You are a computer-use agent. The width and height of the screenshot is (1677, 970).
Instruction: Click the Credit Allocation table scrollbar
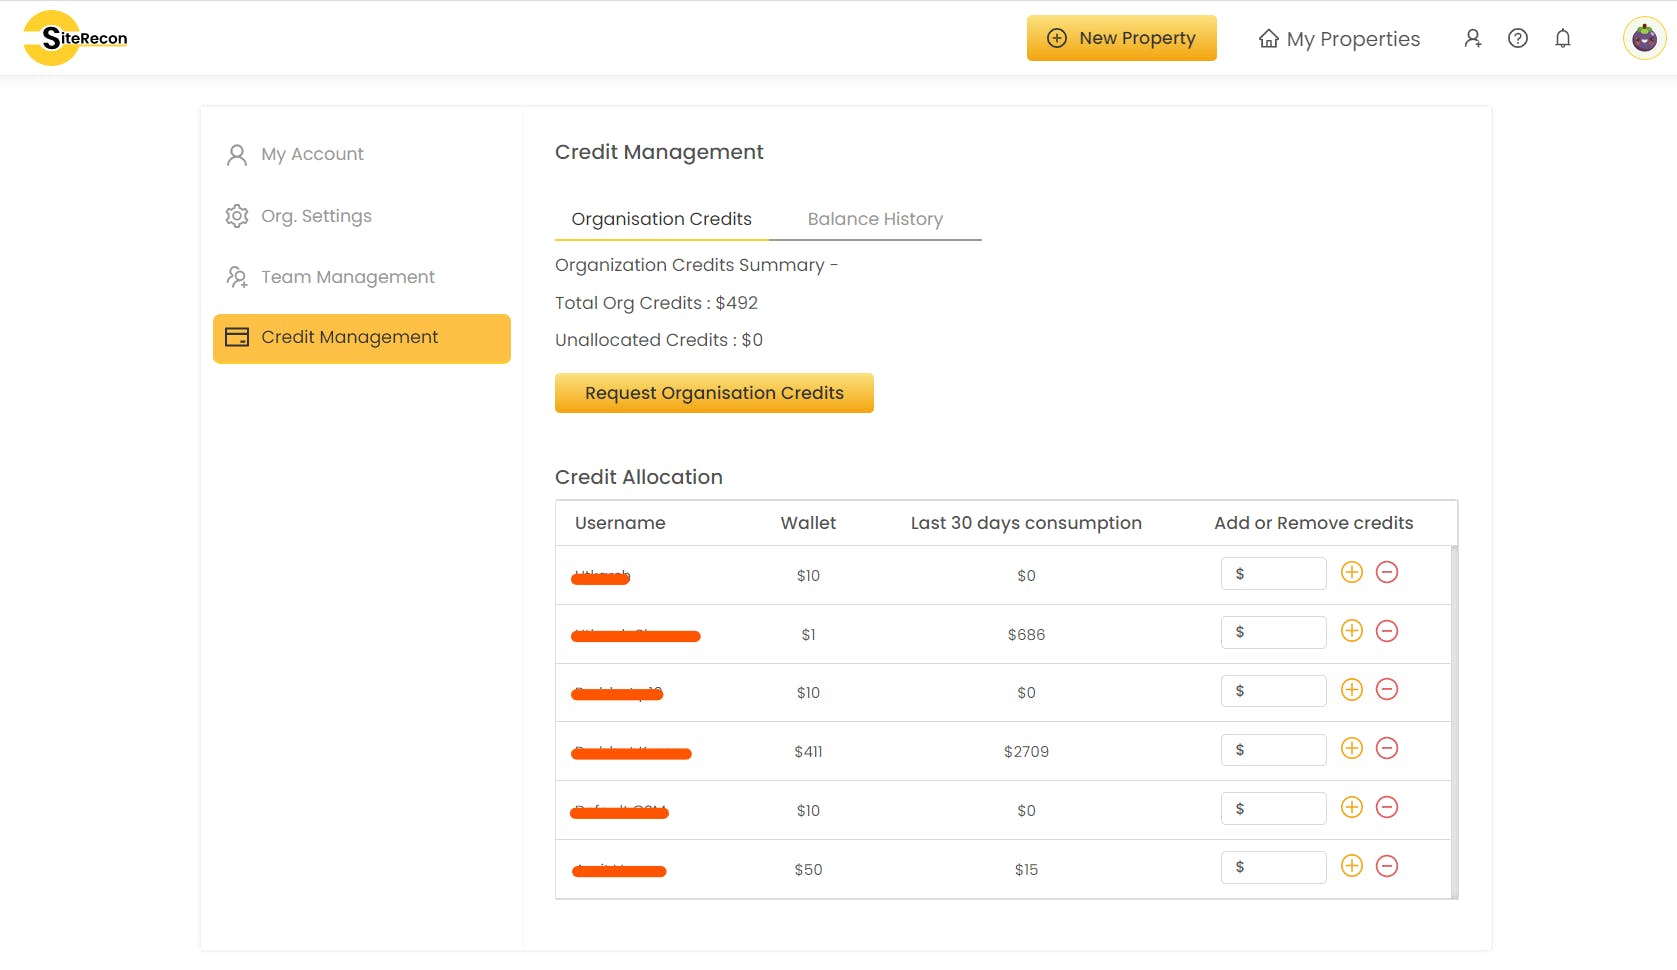click(1454, 722)
